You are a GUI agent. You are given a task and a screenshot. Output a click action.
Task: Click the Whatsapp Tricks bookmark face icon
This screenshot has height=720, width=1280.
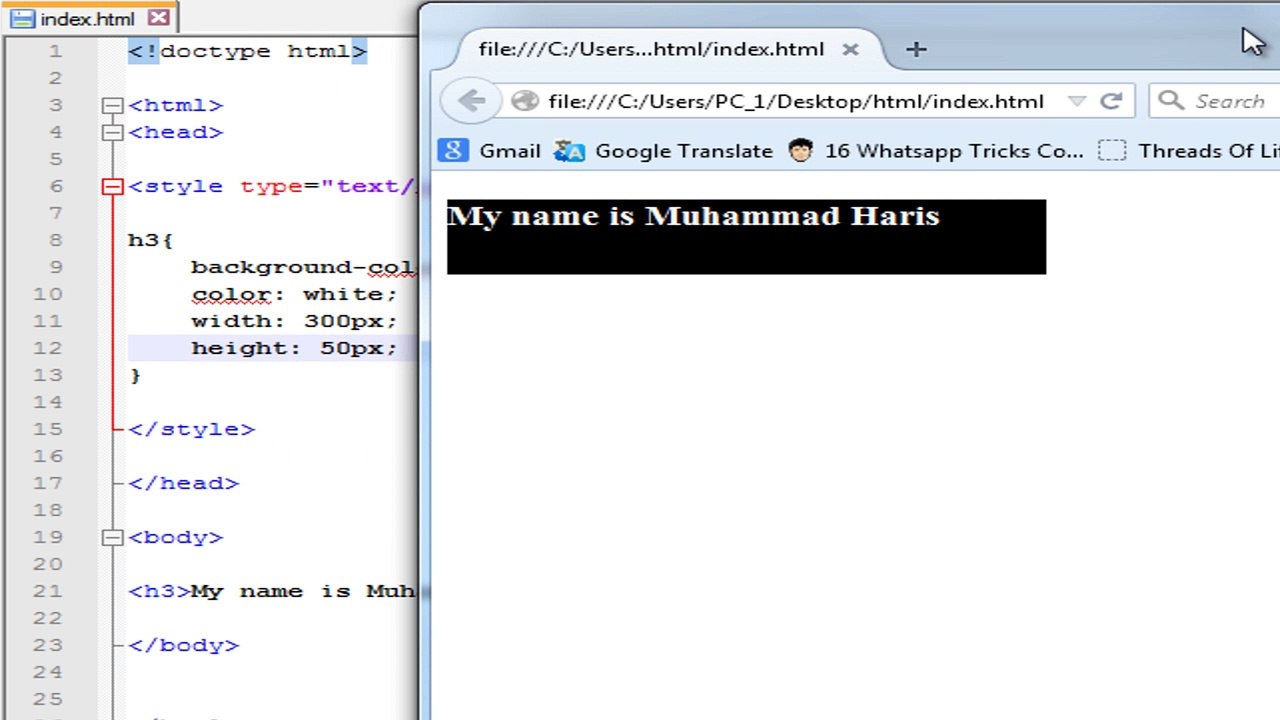[x=800, y=151]
